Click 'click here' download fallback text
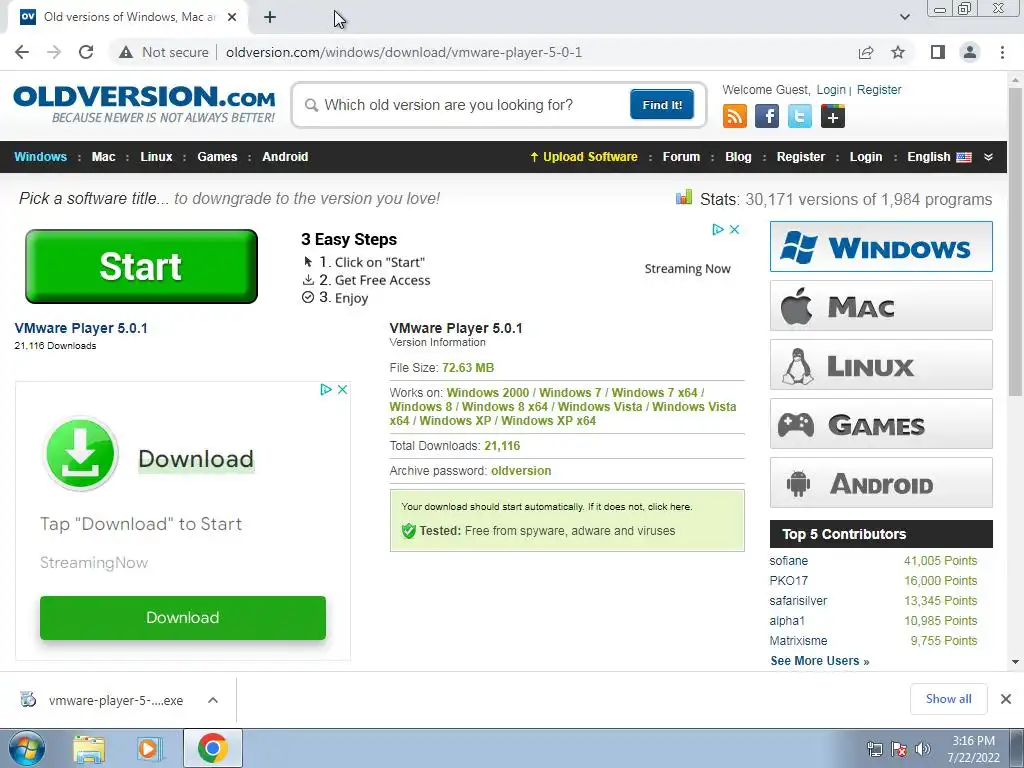The width and height of the screenshot is (1024, 768). pyautogui.click(x=669, y=507)
